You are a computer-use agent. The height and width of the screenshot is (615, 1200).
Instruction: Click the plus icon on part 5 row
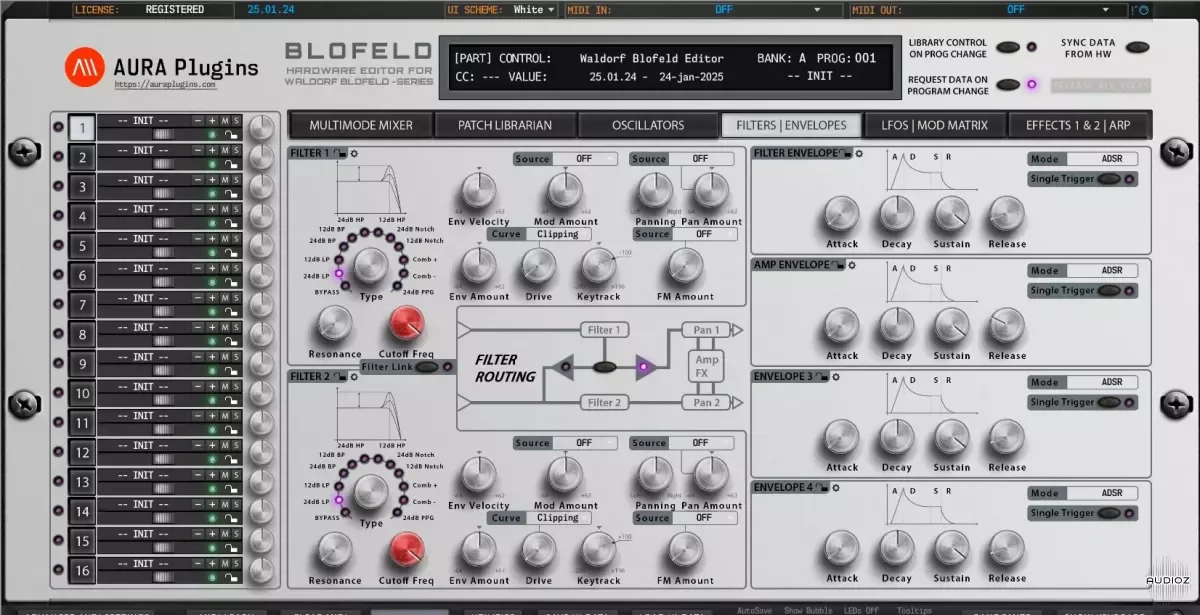[212, 239]
